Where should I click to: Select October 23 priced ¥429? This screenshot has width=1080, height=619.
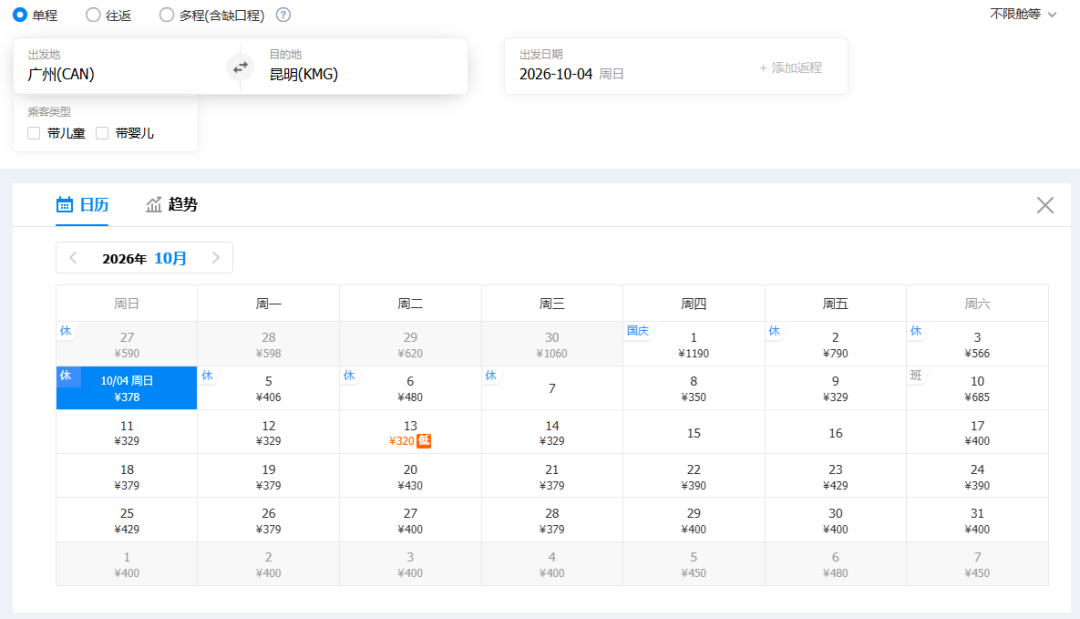pyautogui.click(x=835, y=476)
